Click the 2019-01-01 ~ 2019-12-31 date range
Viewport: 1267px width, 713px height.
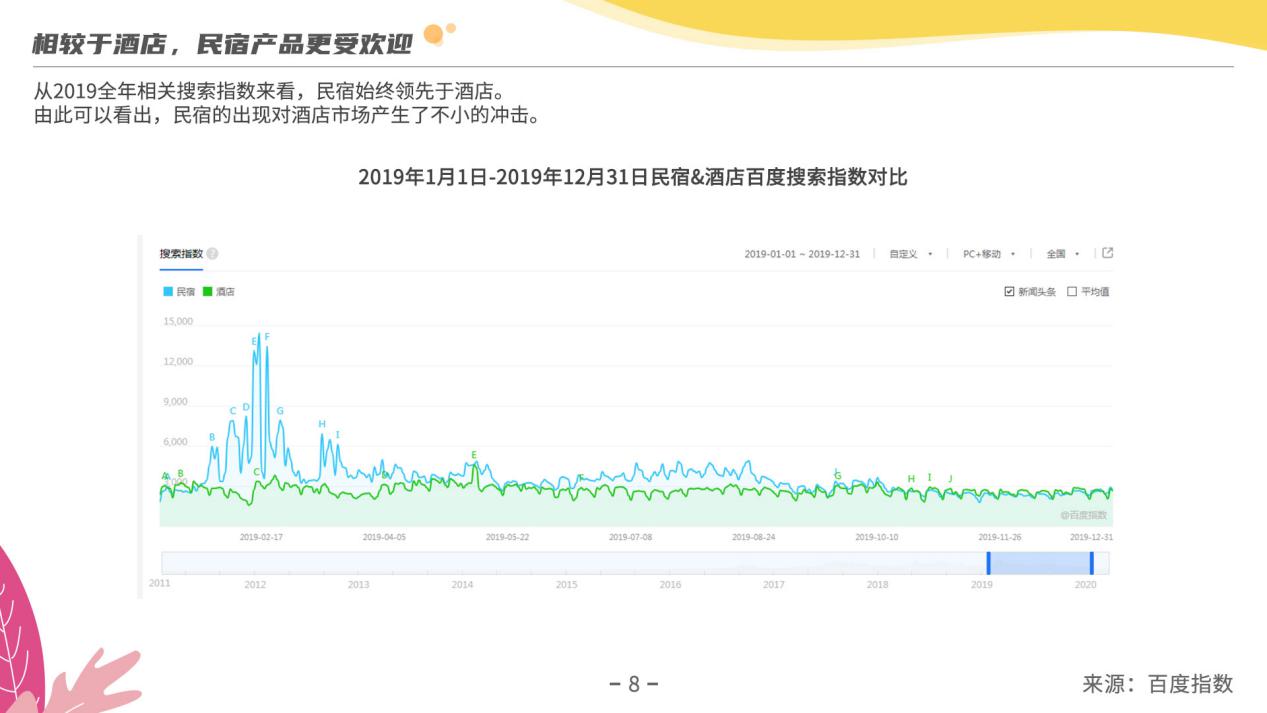pos(801,254)
